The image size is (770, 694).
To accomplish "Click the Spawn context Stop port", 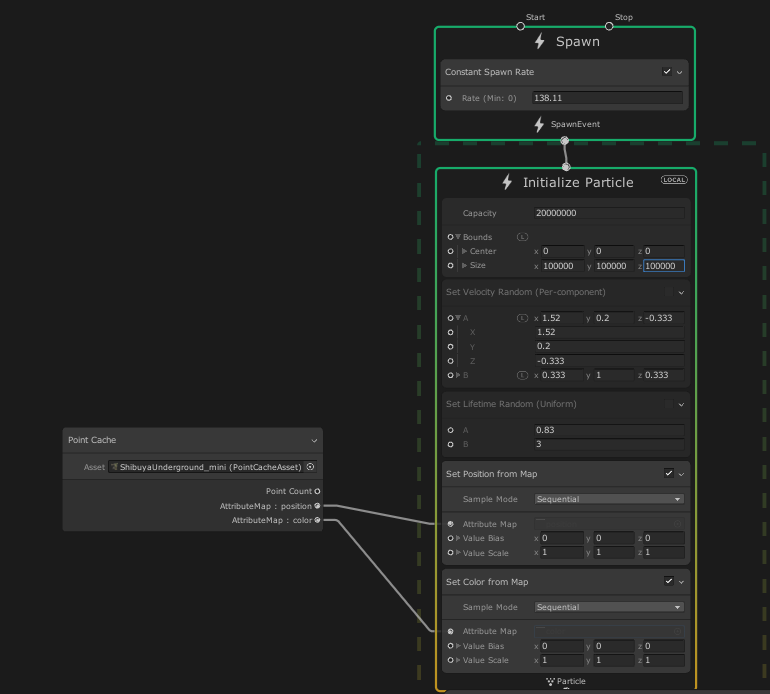I will (609, 26).
